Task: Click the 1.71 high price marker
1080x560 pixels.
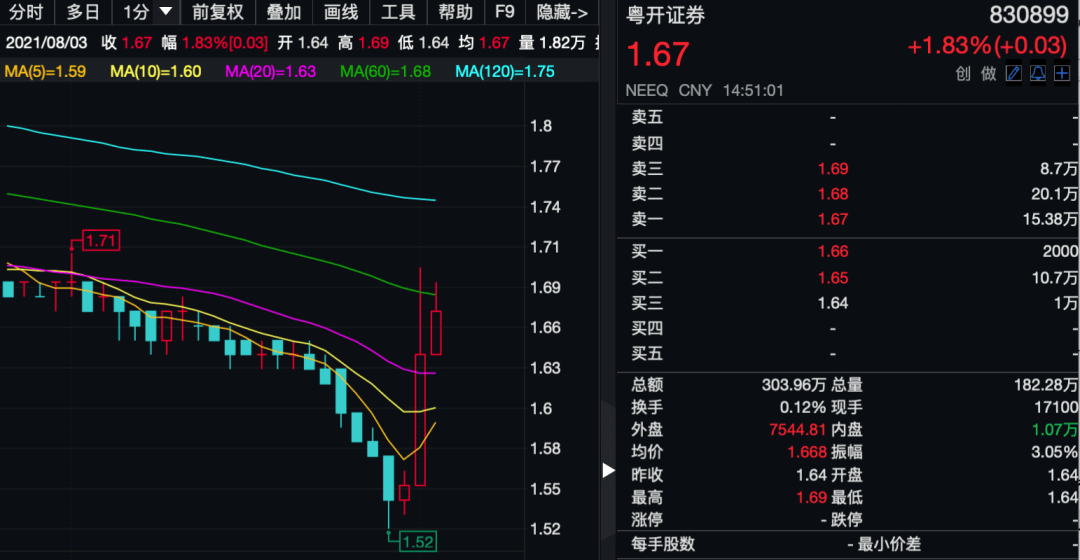Action: pyautogui.click(x=101, y=240)
